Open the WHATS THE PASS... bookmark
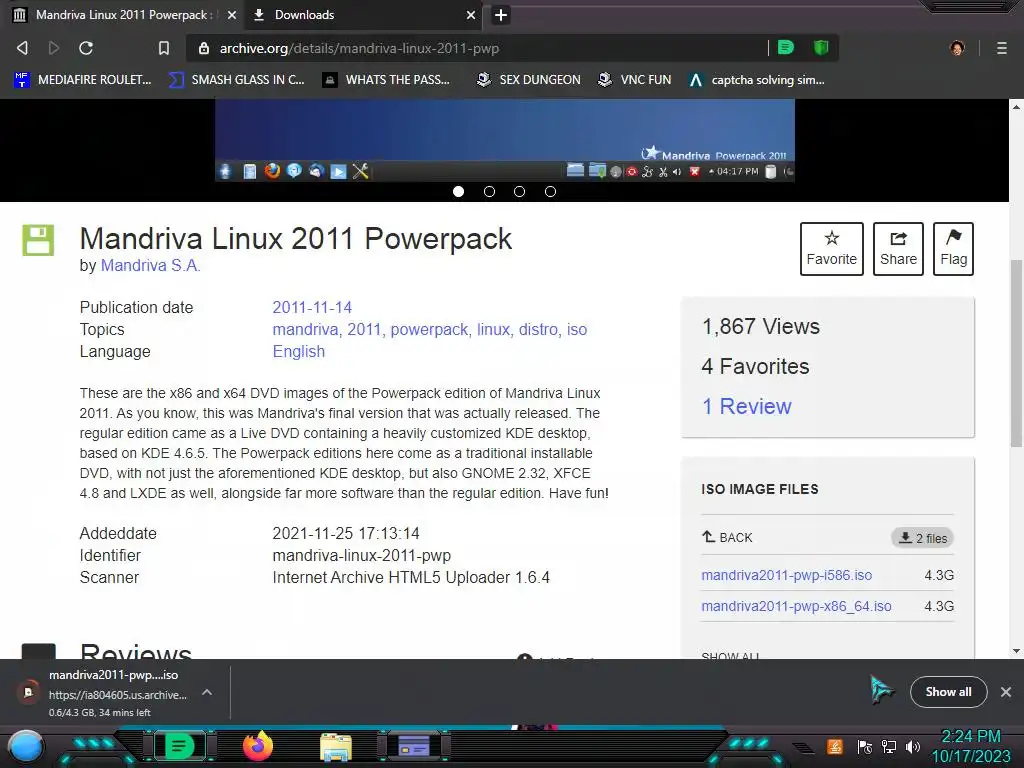Viewport: 1024px width, 768px height. pos(387,80)
